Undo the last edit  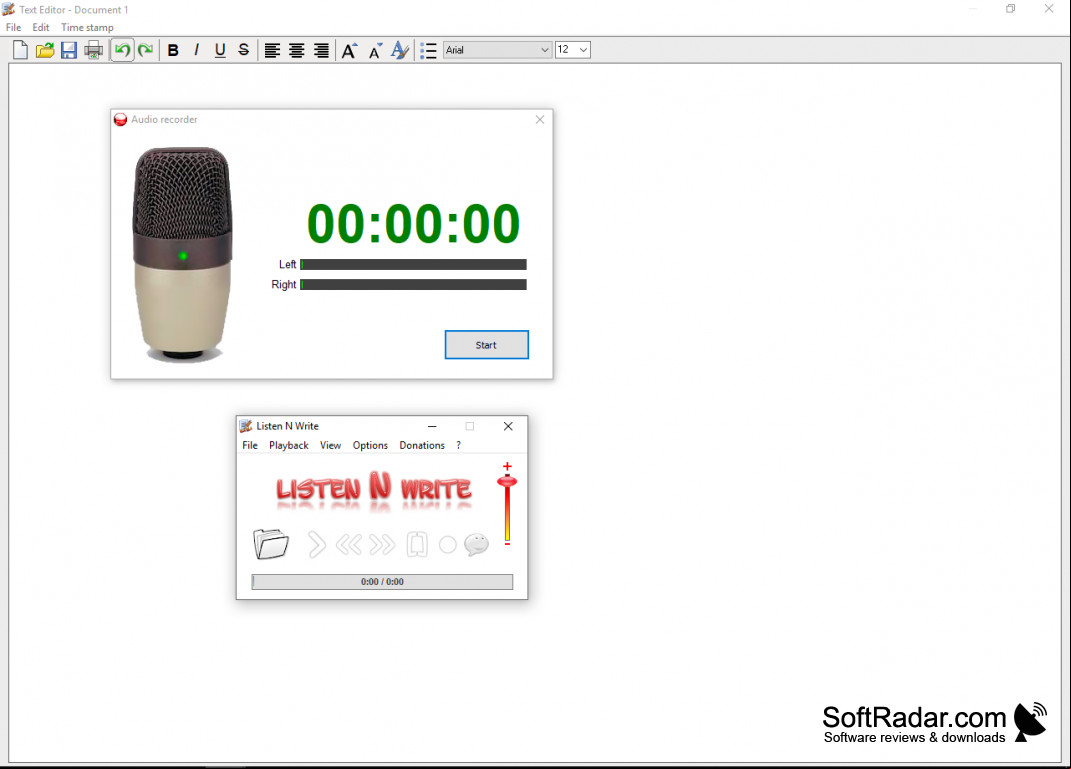tap(122, 50)
